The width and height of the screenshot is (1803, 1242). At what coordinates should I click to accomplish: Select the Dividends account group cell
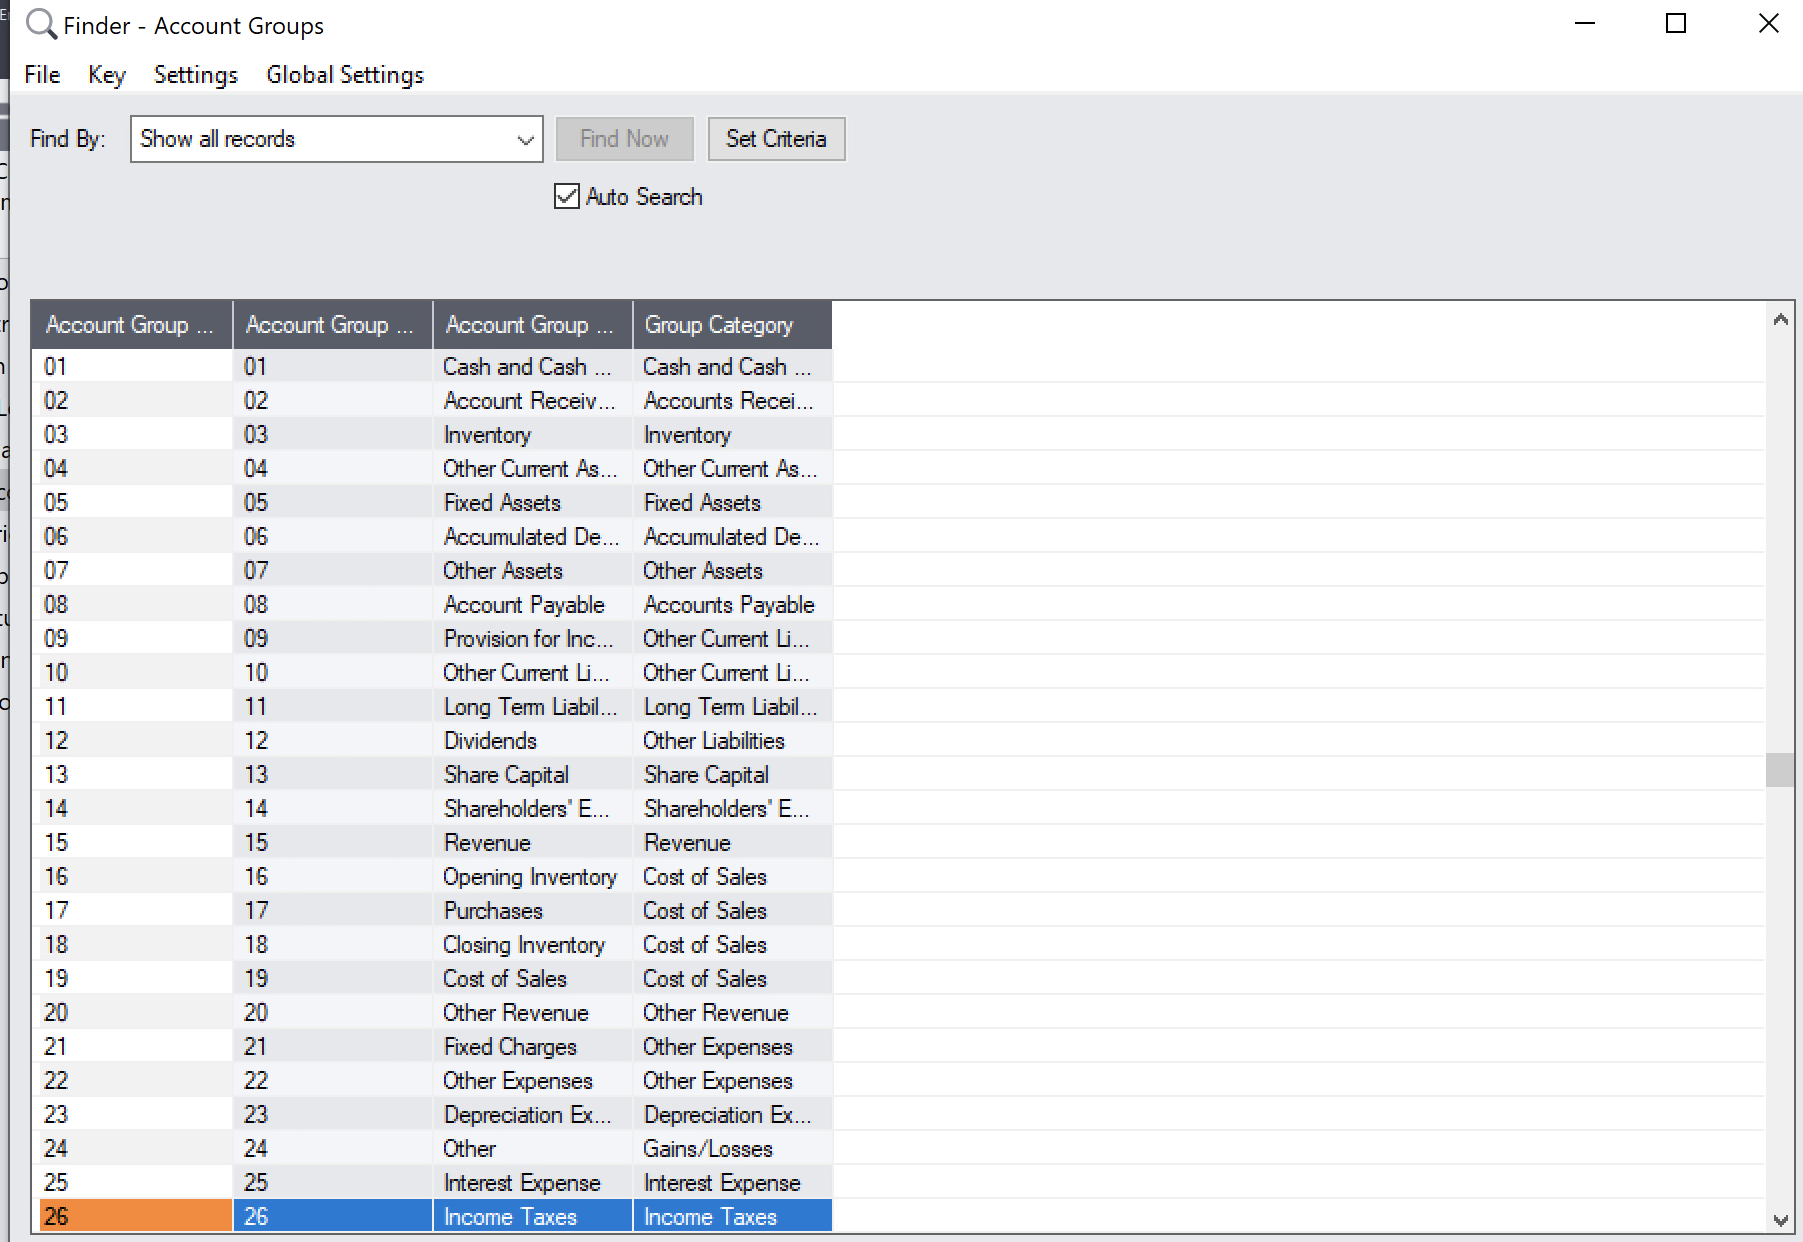(x=533, y=741)
